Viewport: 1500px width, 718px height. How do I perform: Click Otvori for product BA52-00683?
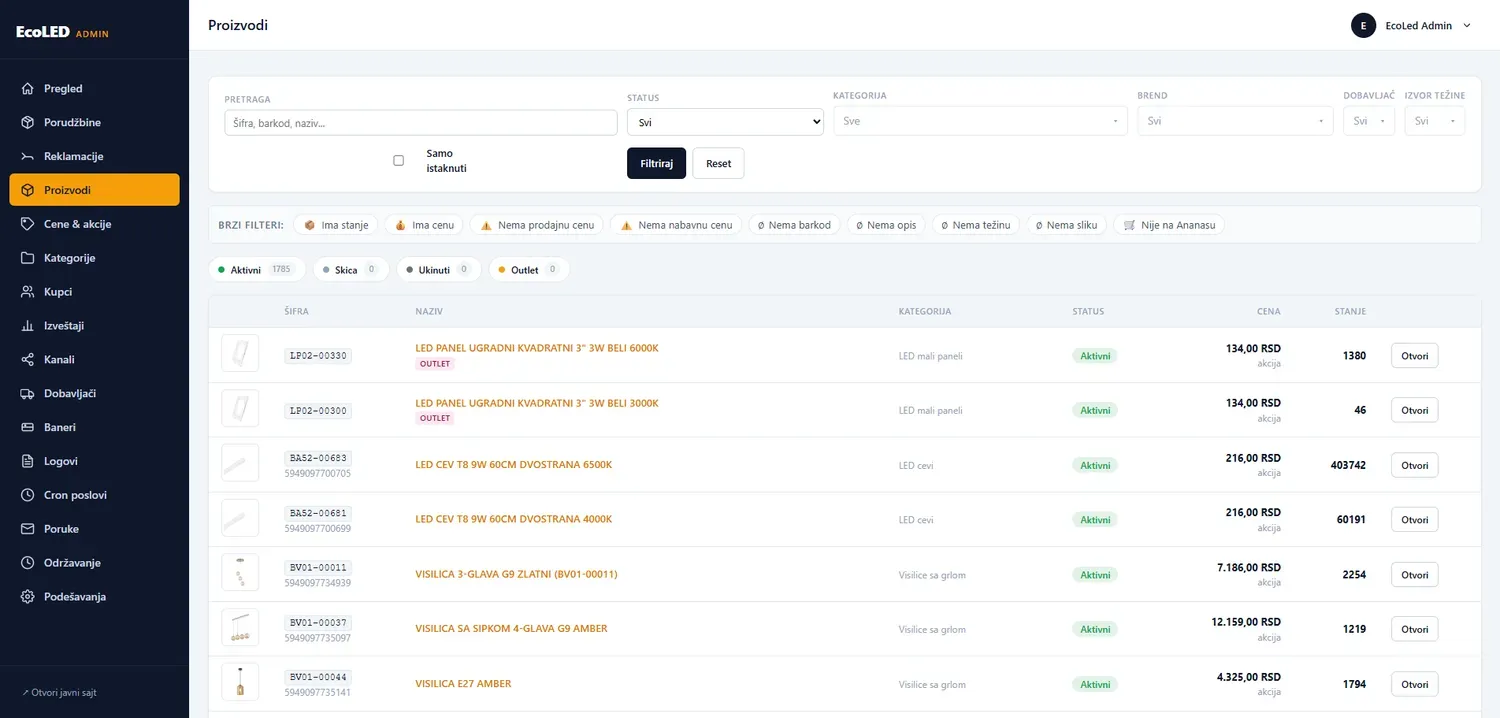point(1414,465)
